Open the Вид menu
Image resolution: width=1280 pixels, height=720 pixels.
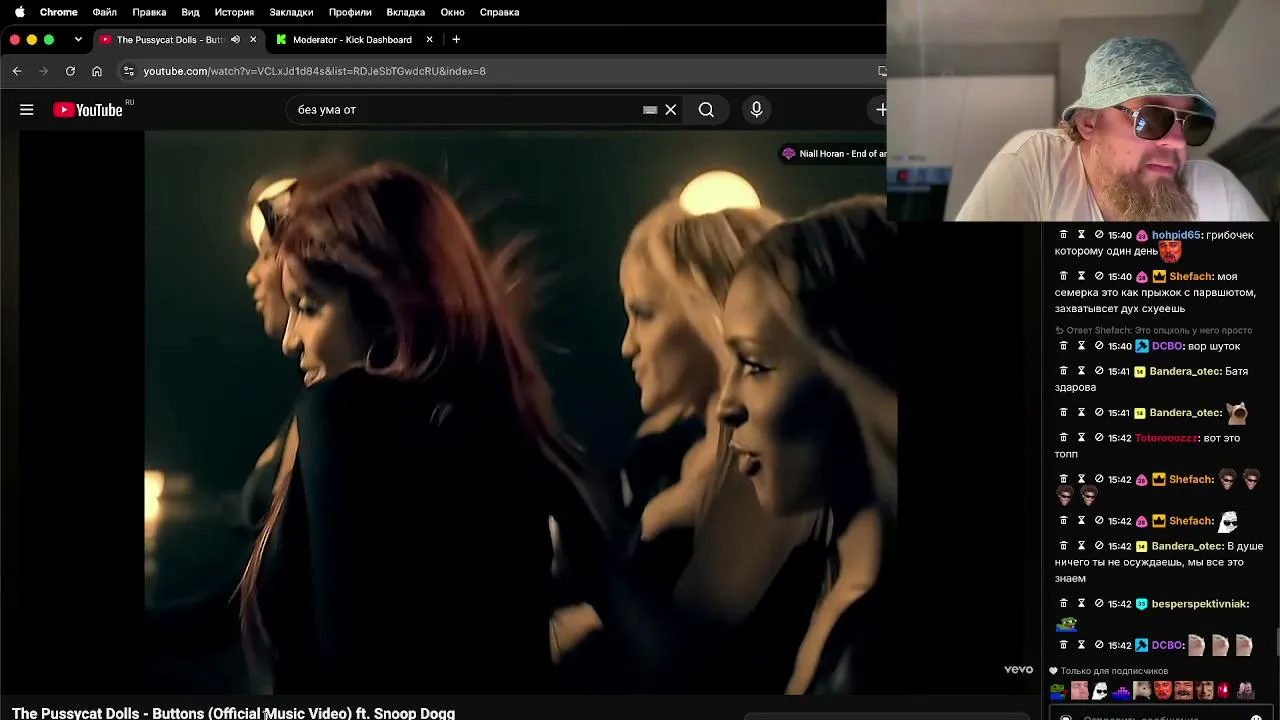tap(190, 12)
